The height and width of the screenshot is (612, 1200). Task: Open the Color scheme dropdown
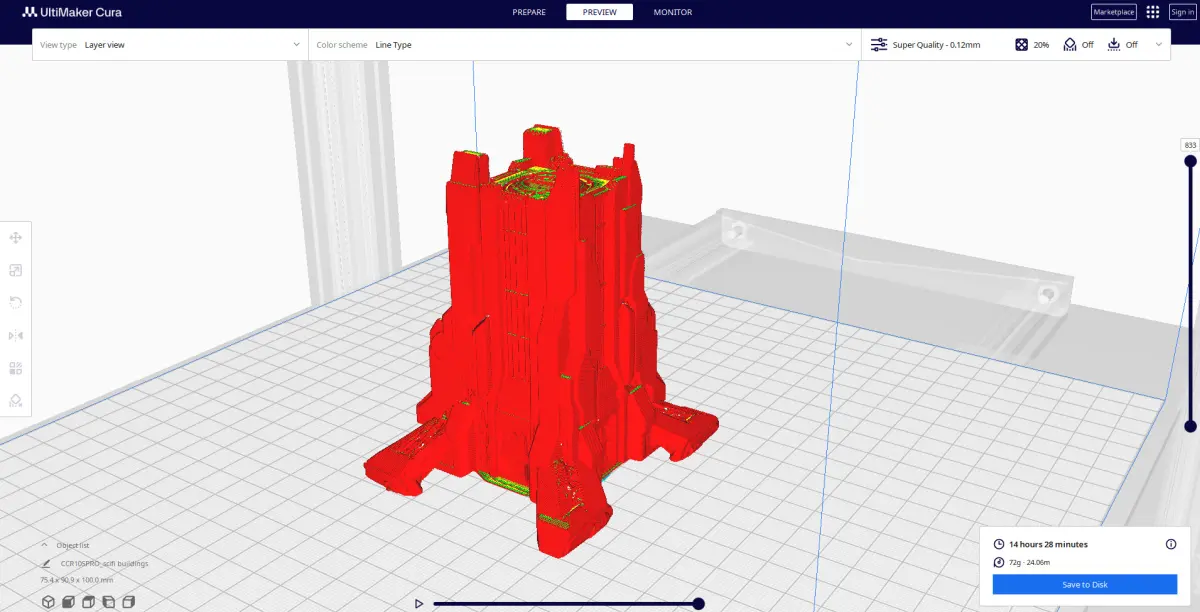(x=585, y=45)
